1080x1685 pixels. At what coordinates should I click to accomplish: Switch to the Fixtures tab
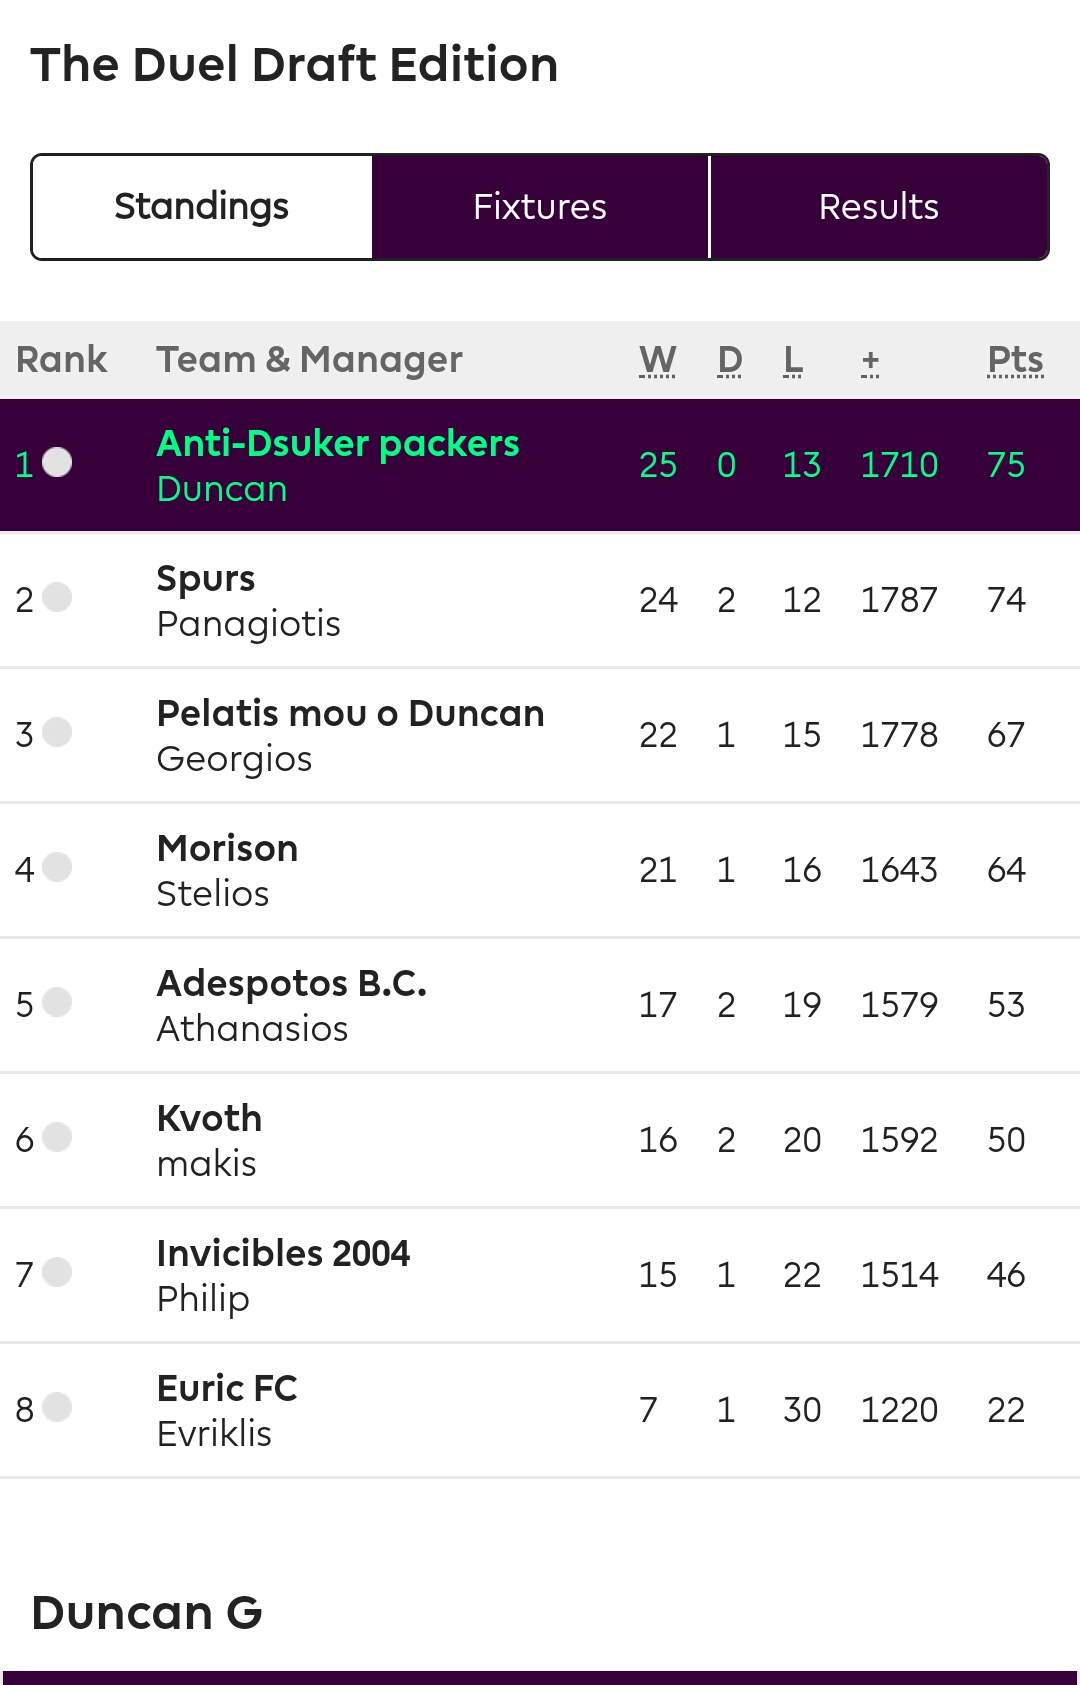pyautogui.click(x=540, y=207)
